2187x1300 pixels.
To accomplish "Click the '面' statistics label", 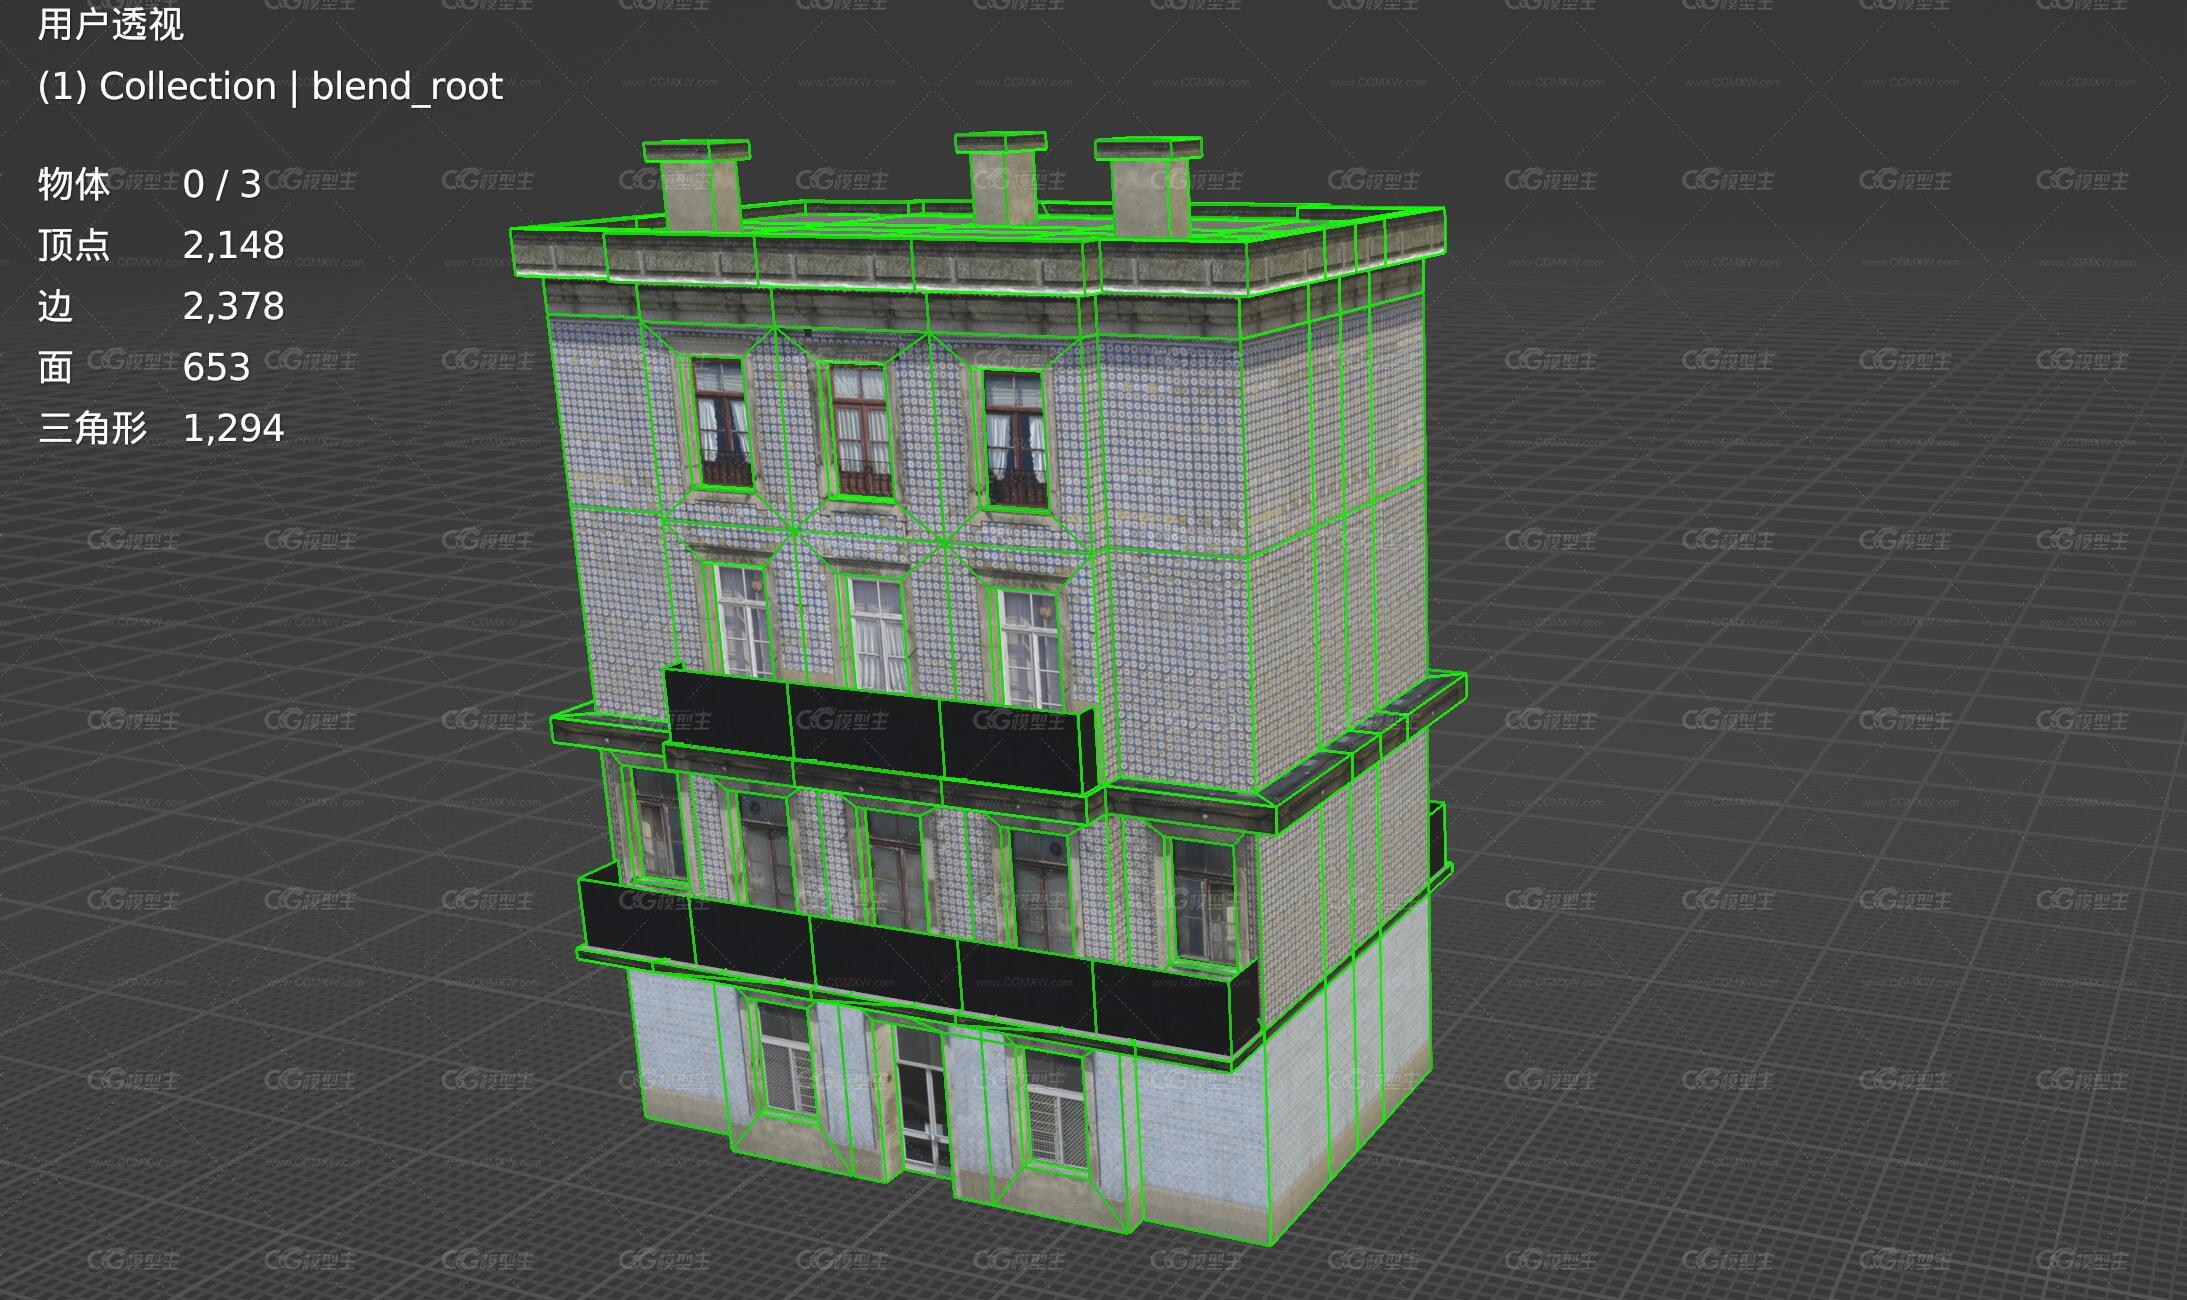I will [x=56, y=367].
